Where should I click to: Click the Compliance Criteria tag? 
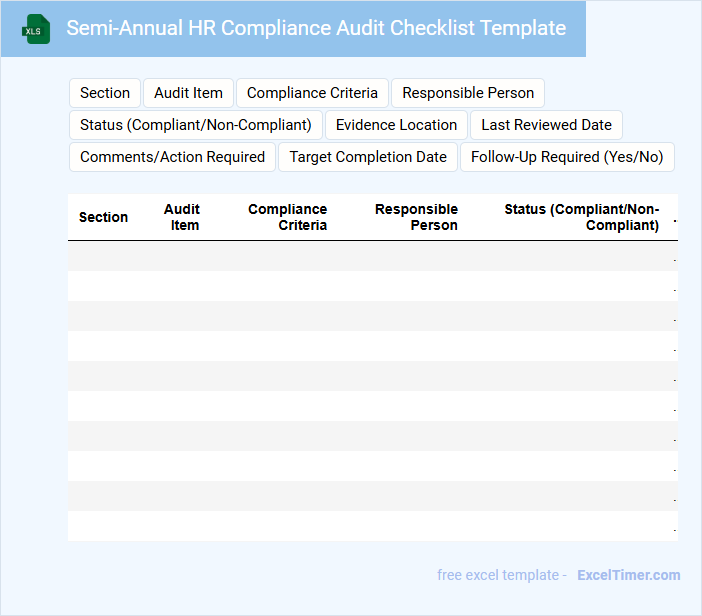(x=312, y=93)
